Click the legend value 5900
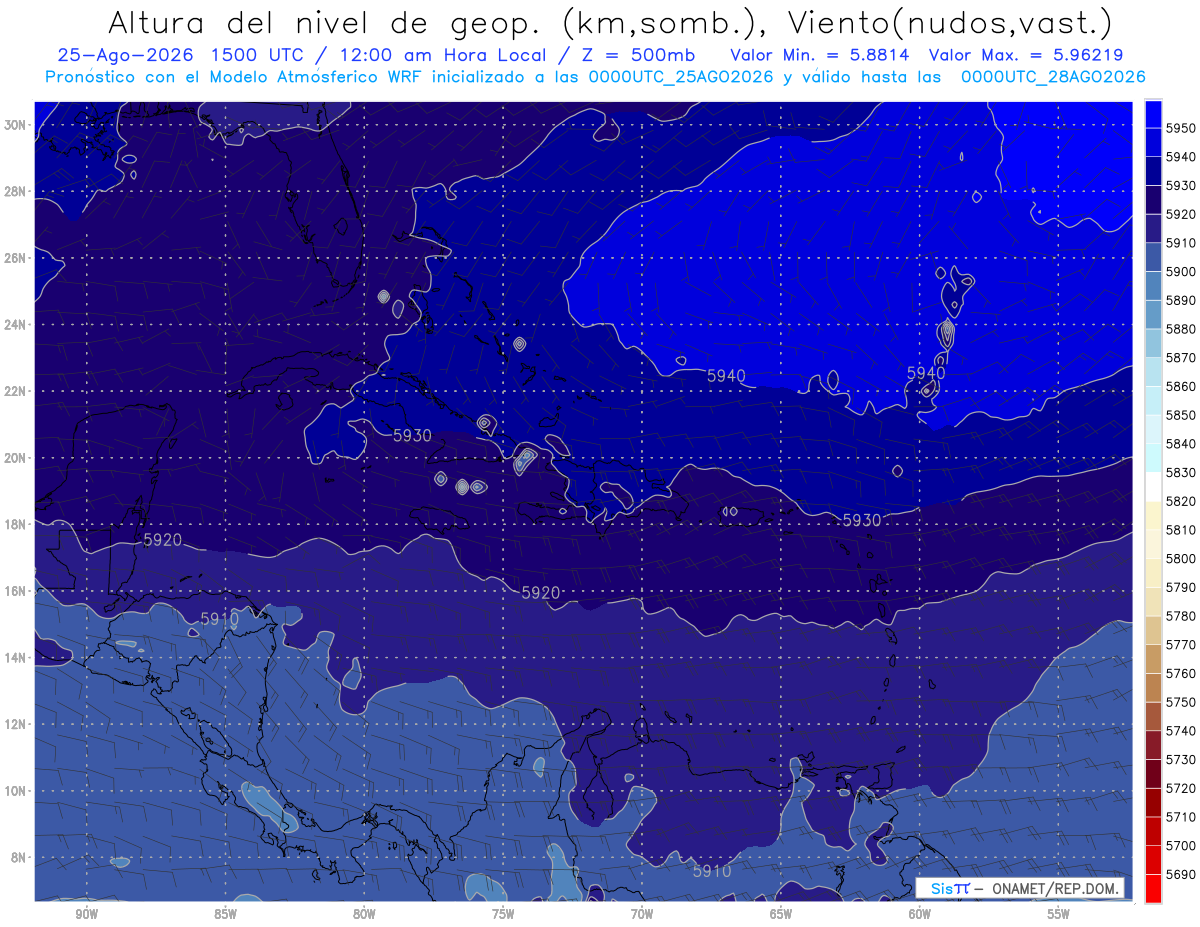 [x=1180, y=271]
